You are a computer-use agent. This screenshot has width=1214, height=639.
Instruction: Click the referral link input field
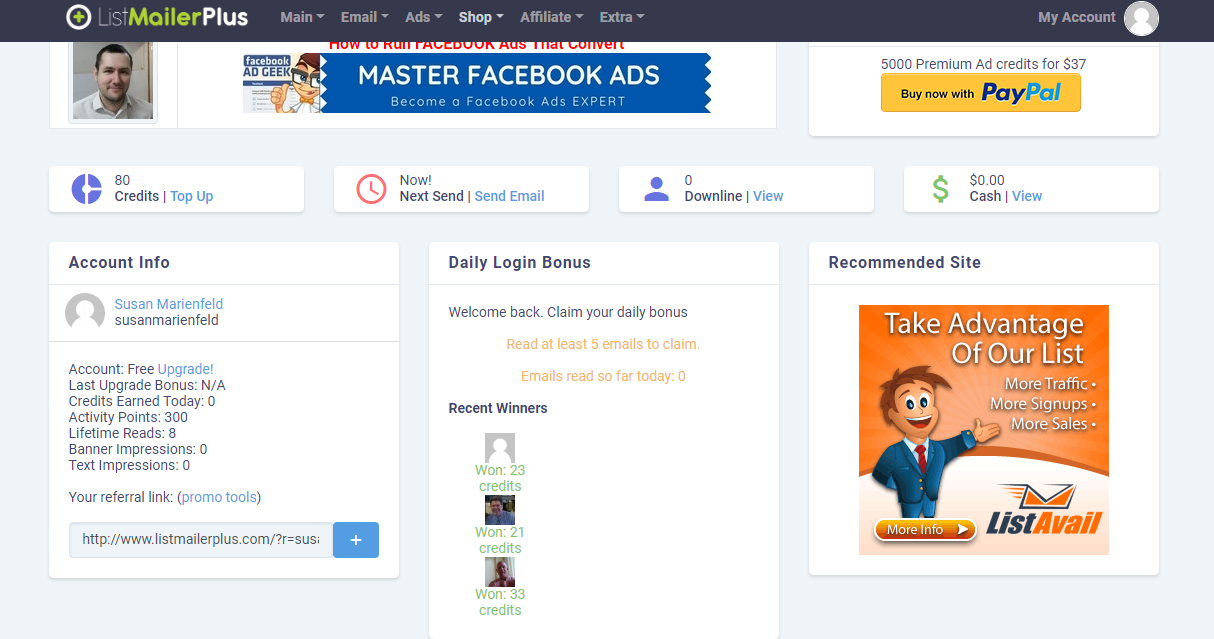tap(201, 539)
